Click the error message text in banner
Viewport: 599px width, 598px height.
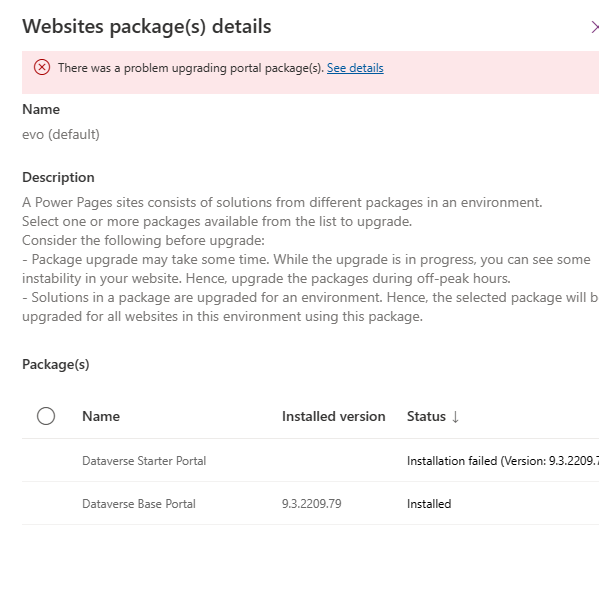click(x=191, y=68)
